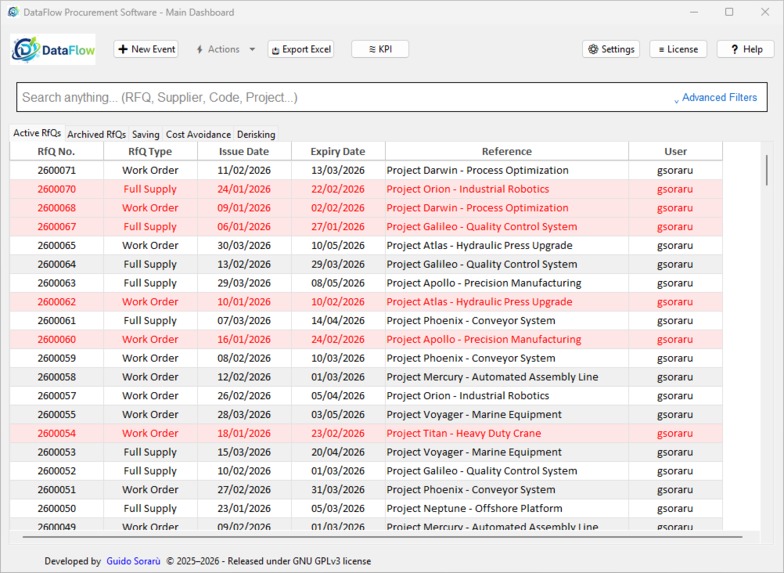Click Project Titan - Heavy Duty Crane
Viewport: 784px width, 573px height.
tap(464, 434)
